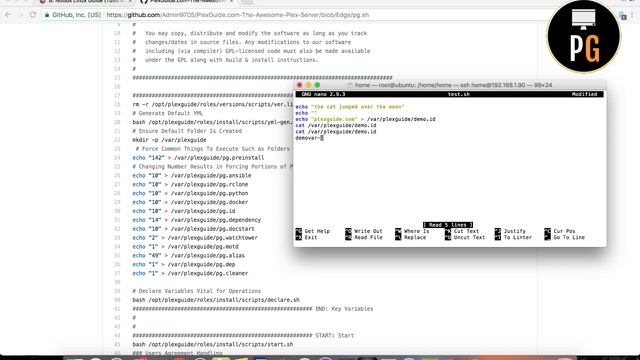Click the pg.ansible echo line
Viewport: 640px width, 360px height.
[x=192, y=176]
